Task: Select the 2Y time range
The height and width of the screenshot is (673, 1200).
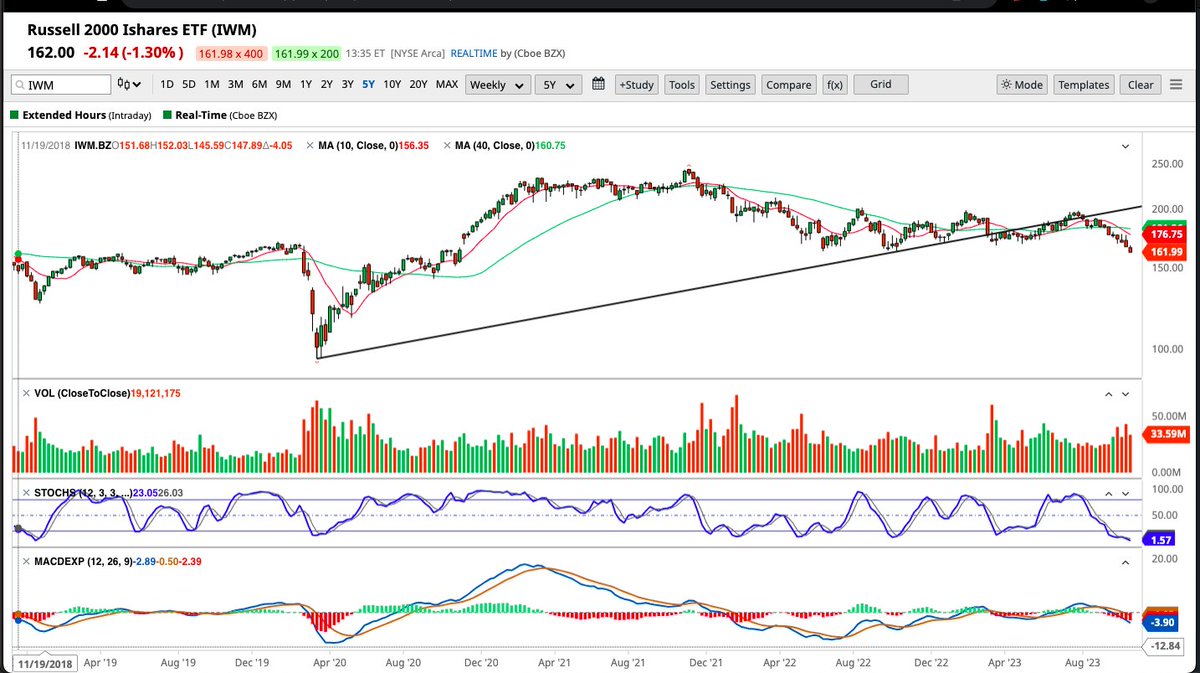Action: (327, 85)
